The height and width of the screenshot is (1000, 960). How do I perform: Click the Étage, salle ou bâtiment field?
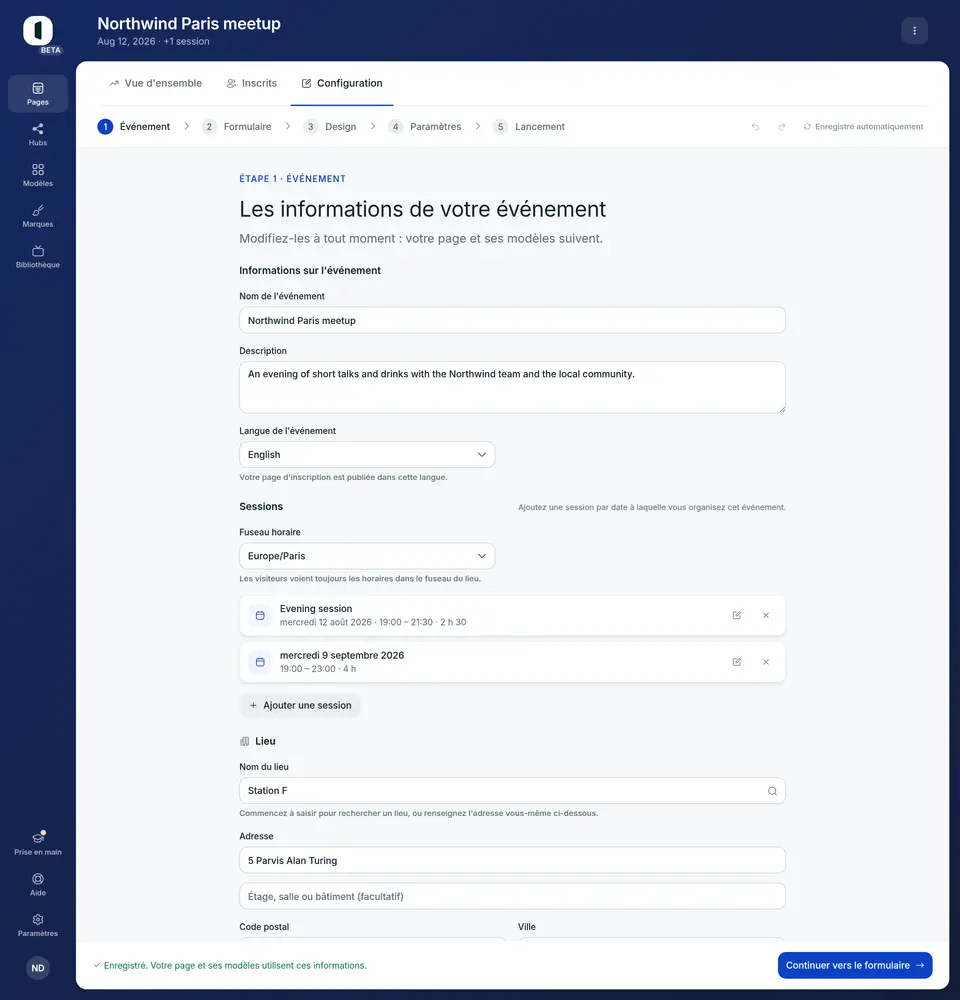point(512,896)
